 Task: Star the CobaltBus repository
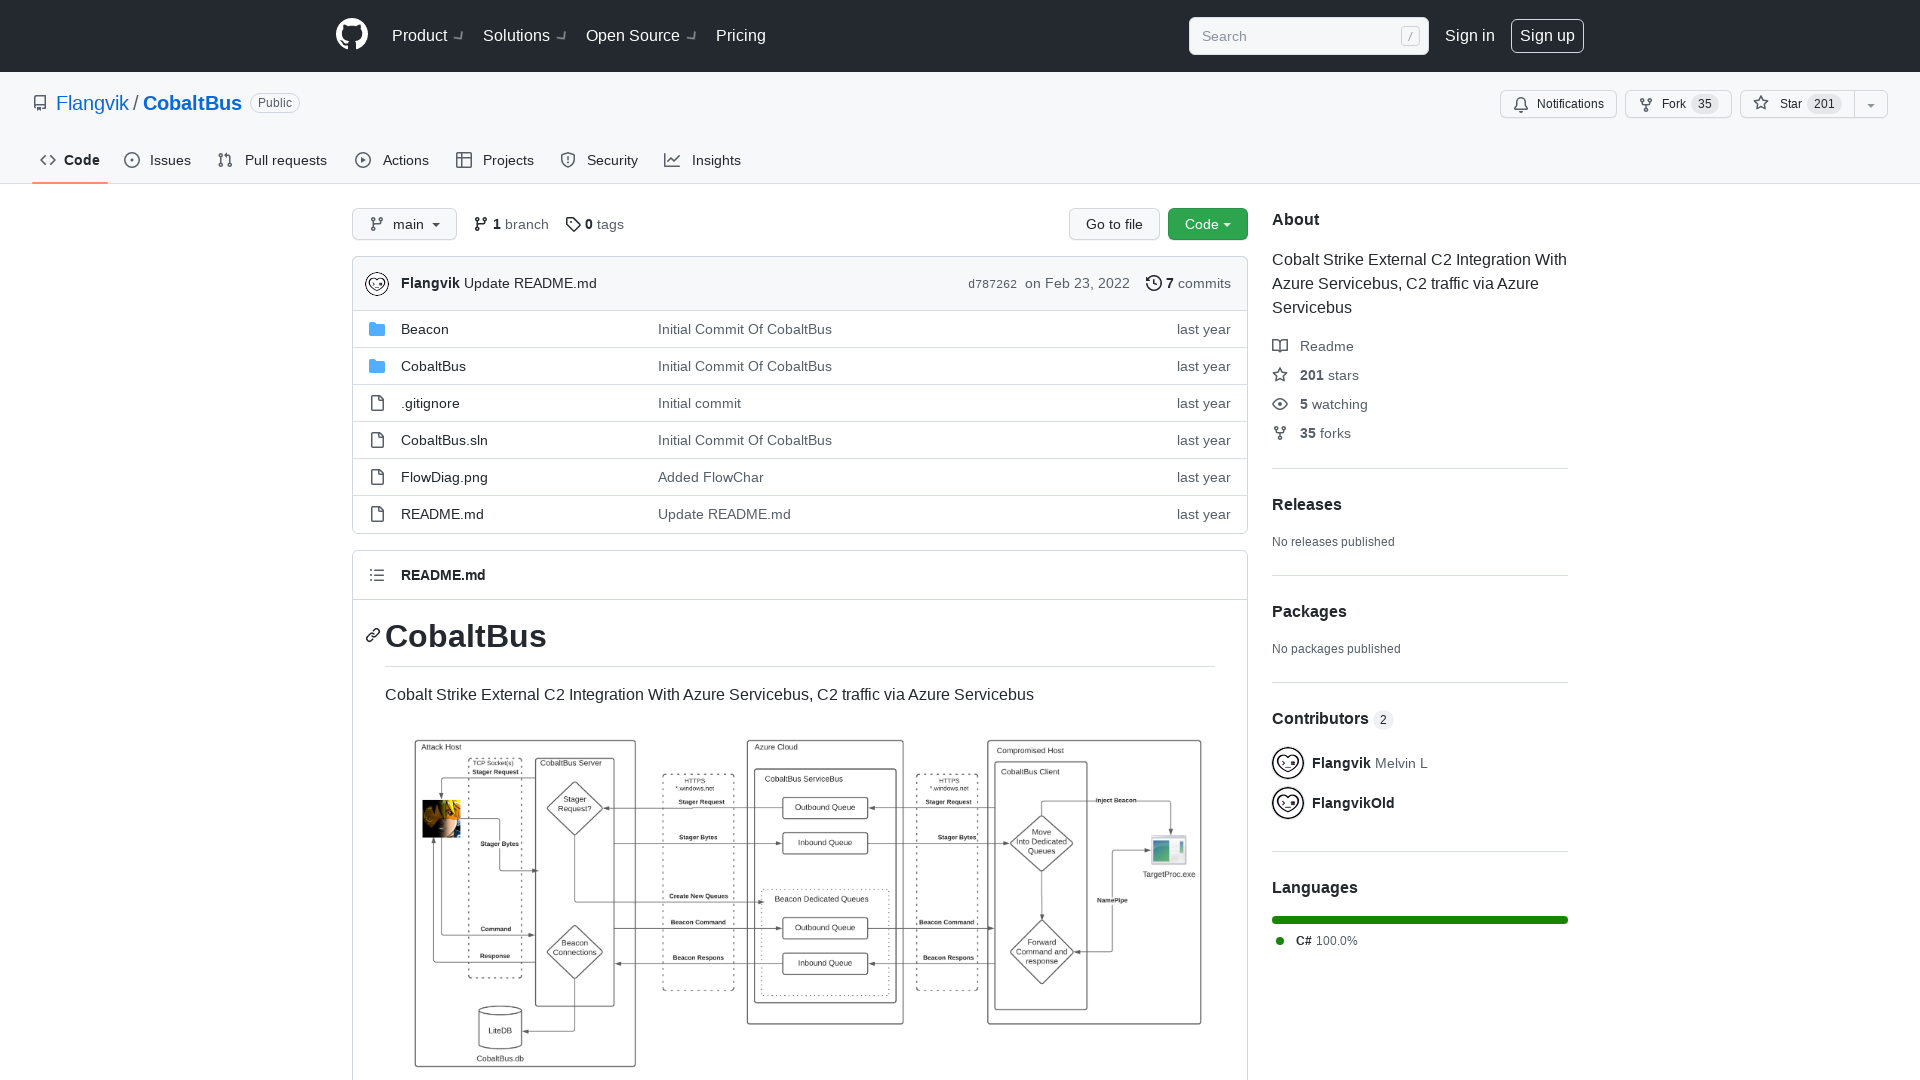[x=1797, y=104]
